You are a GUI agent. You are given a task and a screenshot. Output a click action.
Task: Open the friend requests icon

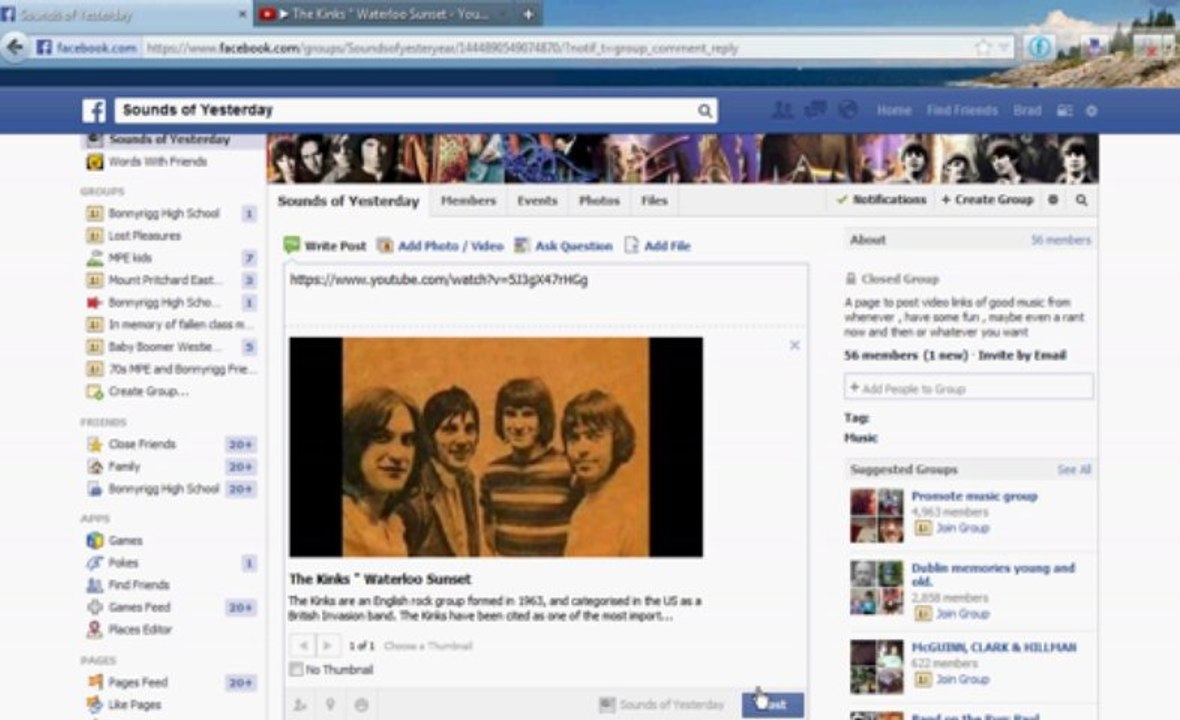783,110
